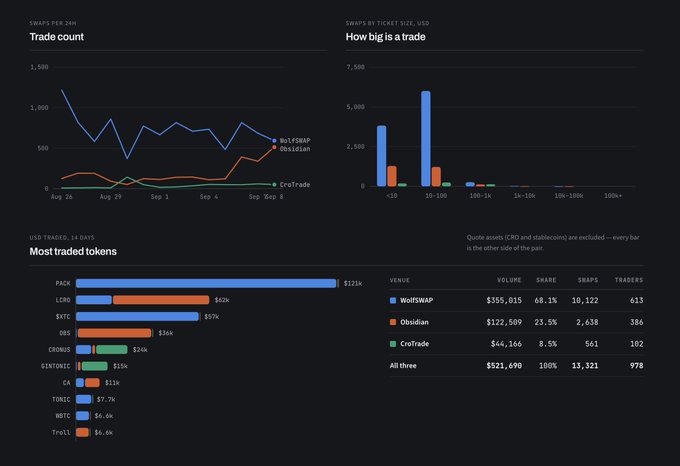The width and height of the screenshot is (680, 466).
Task: Click the OBS orange bar
Action: coord(114,333)
